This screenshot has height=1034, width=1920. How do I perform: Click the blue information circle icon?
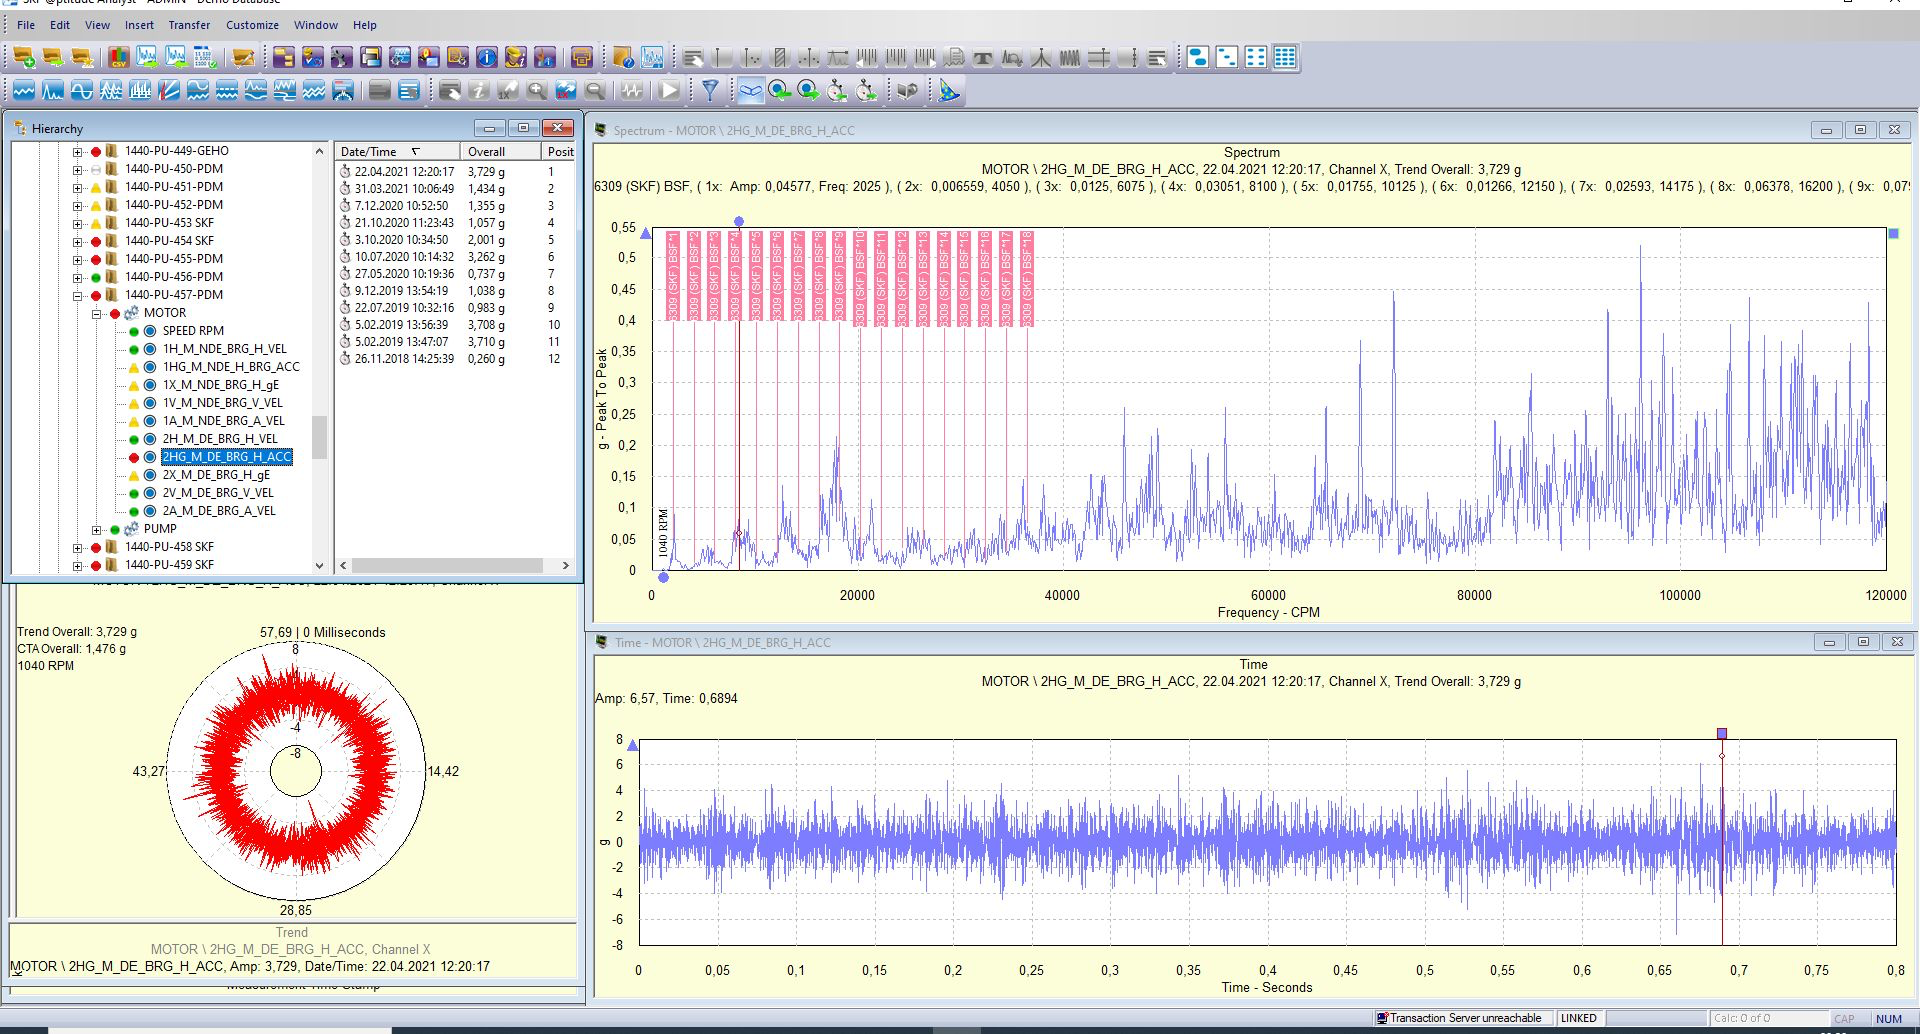pyautogui.click(x=487, y=58)
